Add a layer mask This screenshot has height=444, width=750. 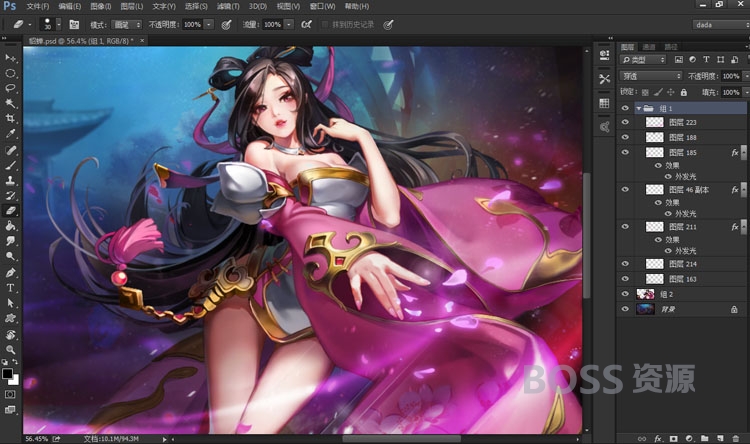673,438
